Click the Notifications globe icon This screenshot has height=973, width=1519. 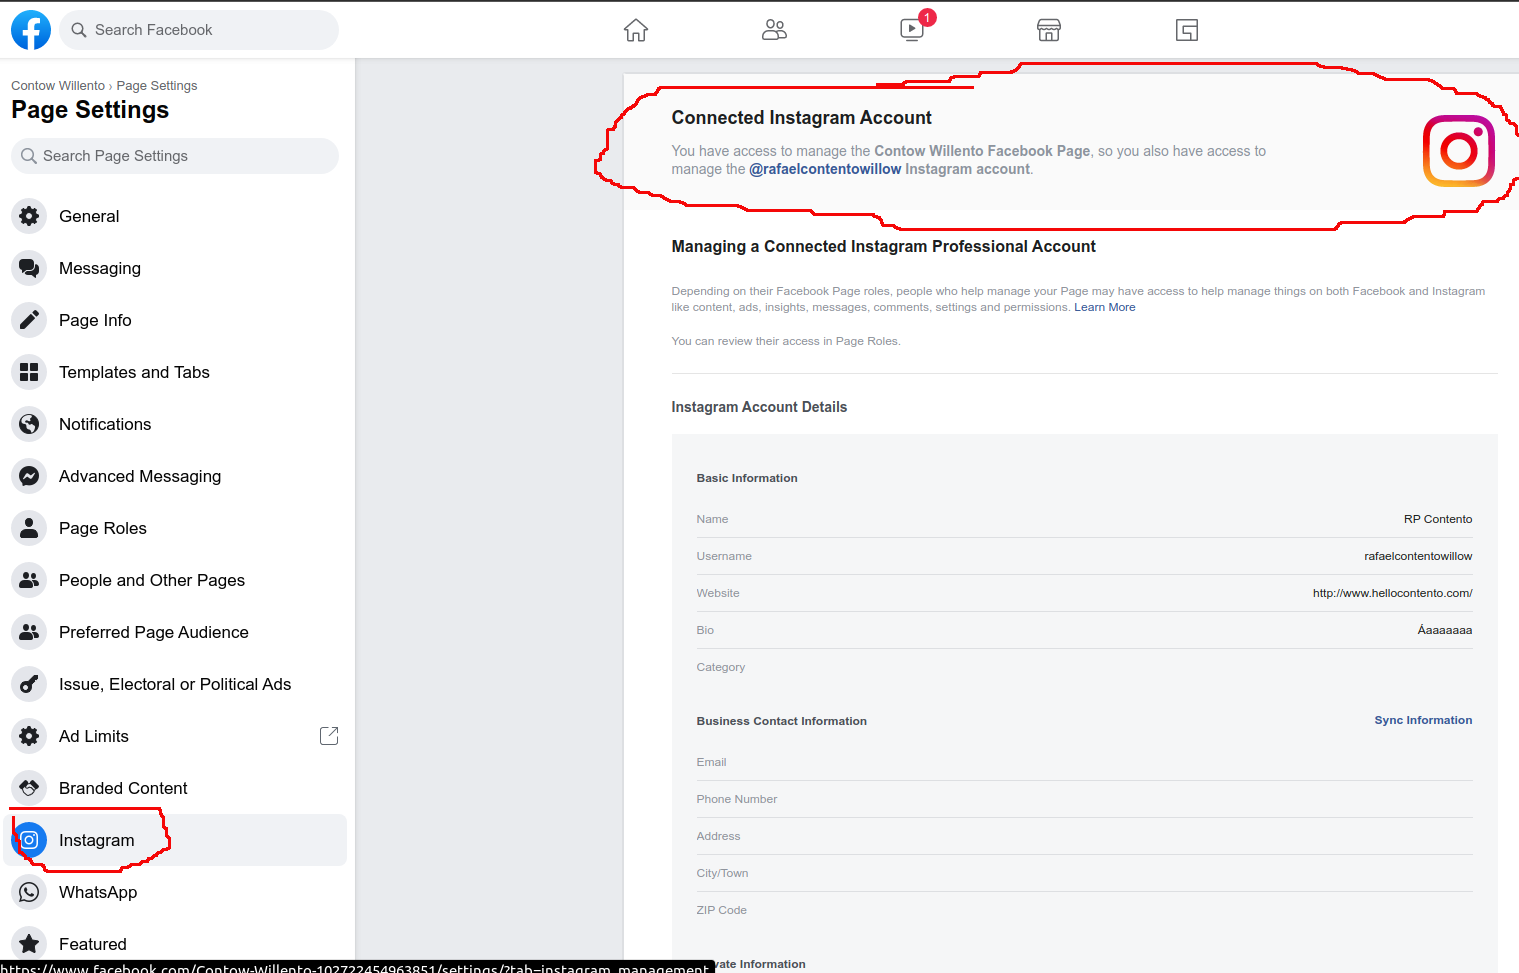coord(30,424)
